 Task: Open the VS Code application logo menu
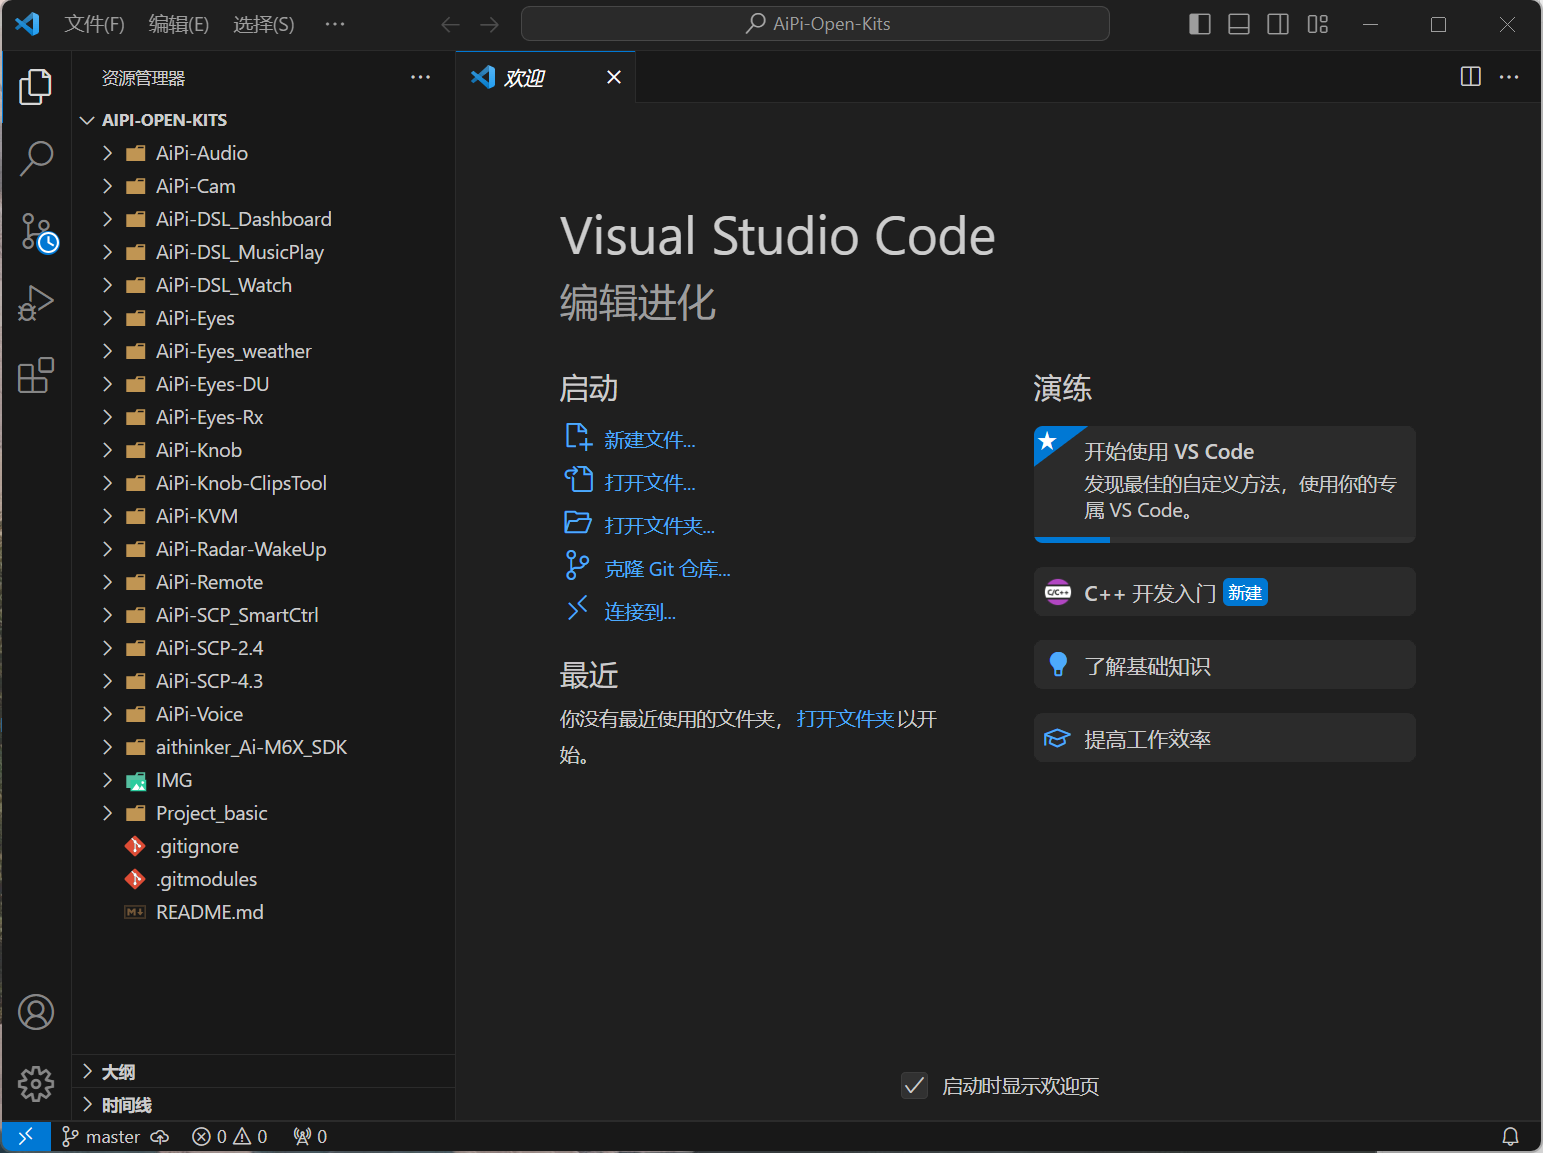28,24
